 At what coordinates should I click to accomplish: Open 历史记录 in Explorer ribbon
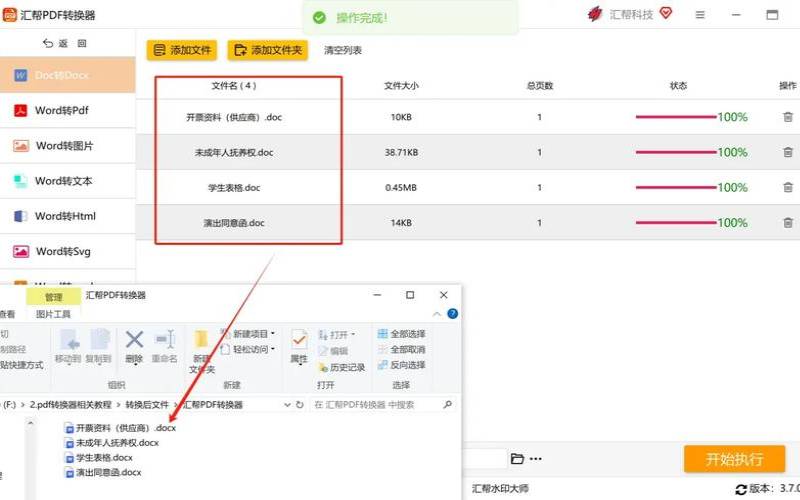click(x=341, y=367)
